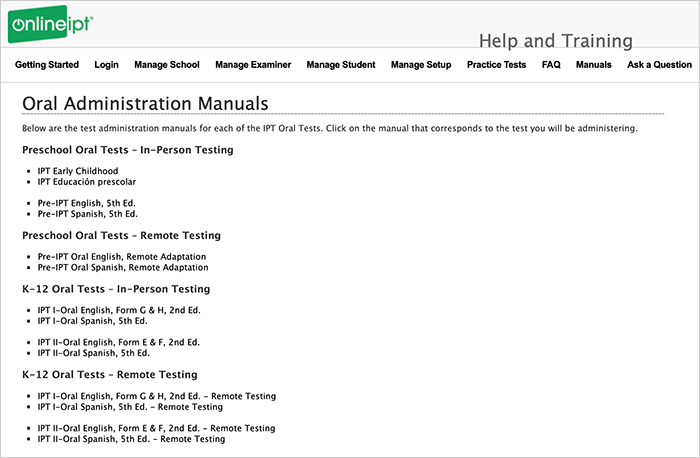Click heading Preschool Oral Tests – Remote Testing
Image resolution: width=700 pixels, height=458 pixels.
point(121,236)
